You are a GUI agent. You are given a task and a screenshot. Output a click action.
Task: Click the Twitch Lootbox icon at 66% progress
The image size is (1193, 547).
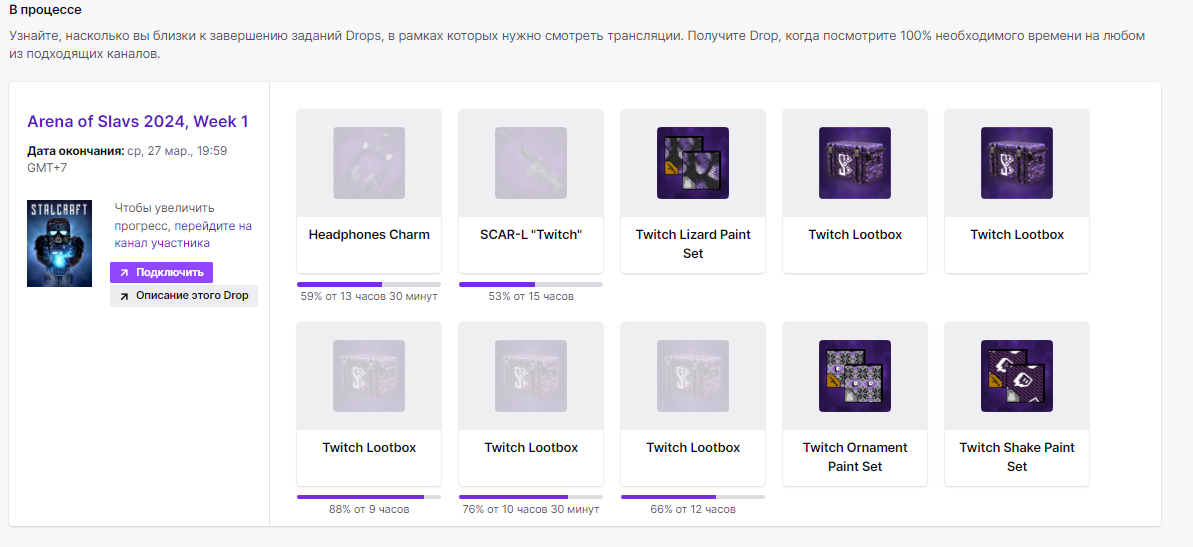(693, 375)
